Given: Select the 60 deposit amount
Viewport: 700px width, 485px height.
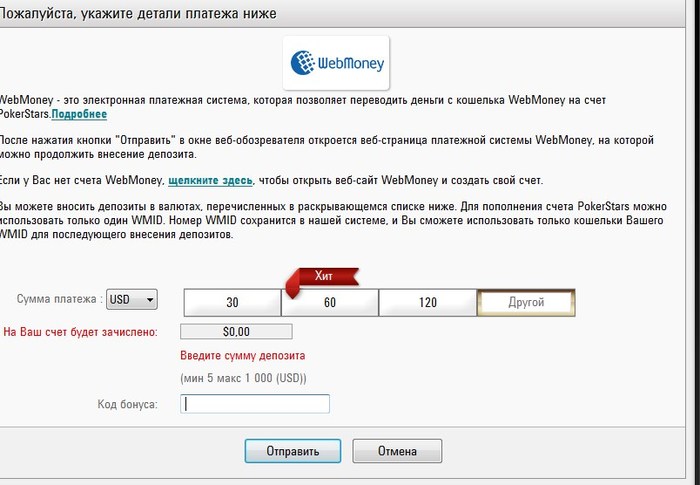Looking at the screenshot, I should [330, 302].
